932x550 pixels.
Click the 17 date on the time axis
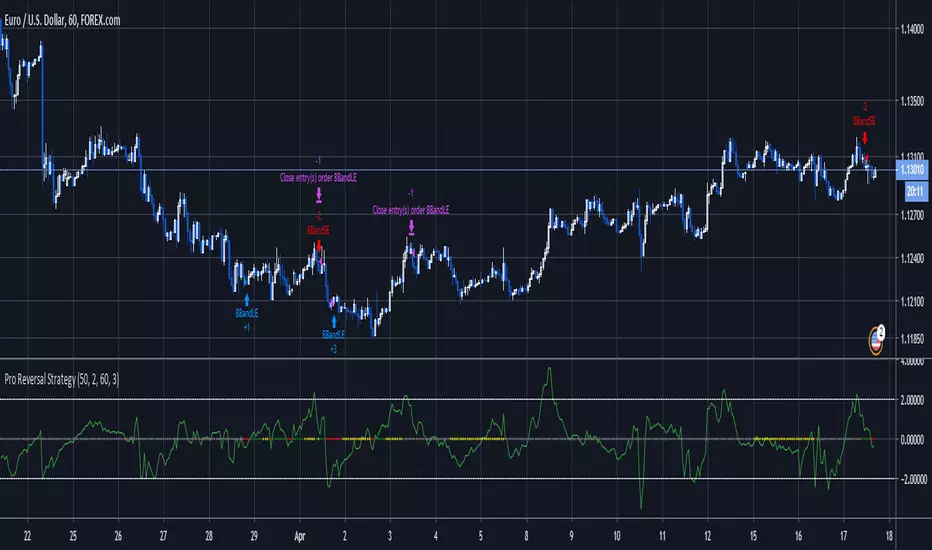point(843,536)
